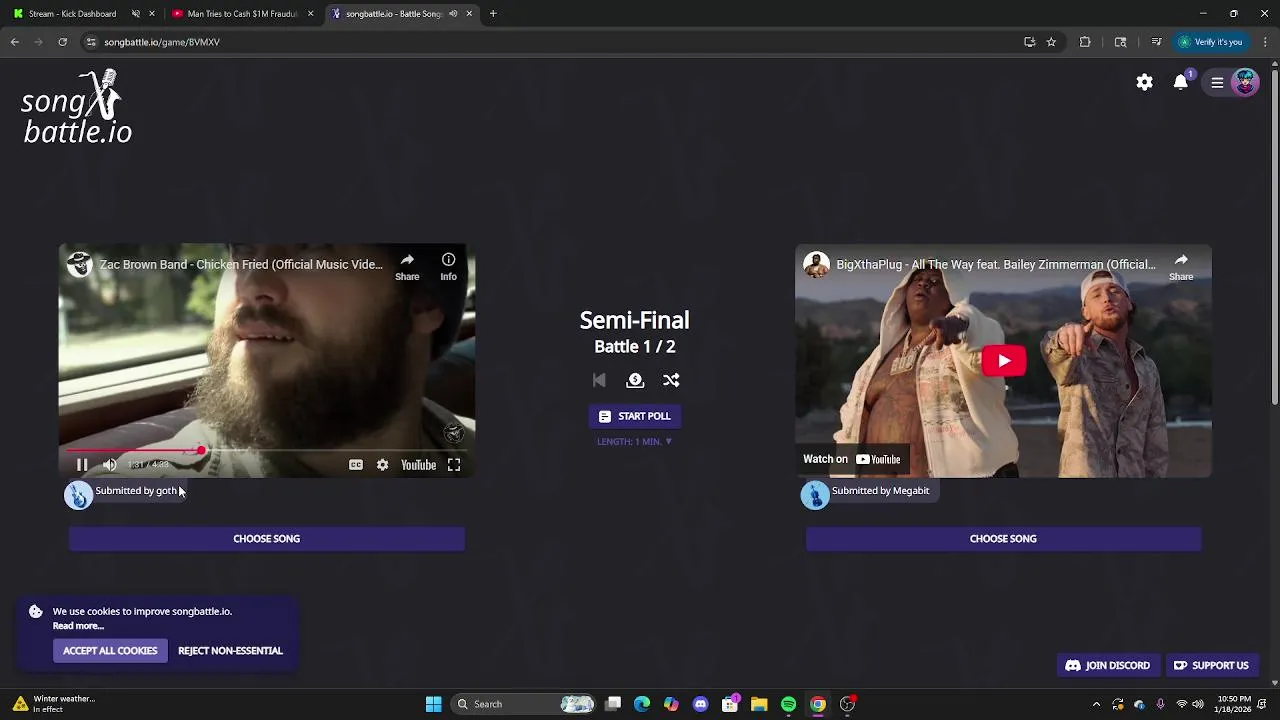1280x720 pixels.
Task: Navigate back in browser
Action: click(15, 42)
